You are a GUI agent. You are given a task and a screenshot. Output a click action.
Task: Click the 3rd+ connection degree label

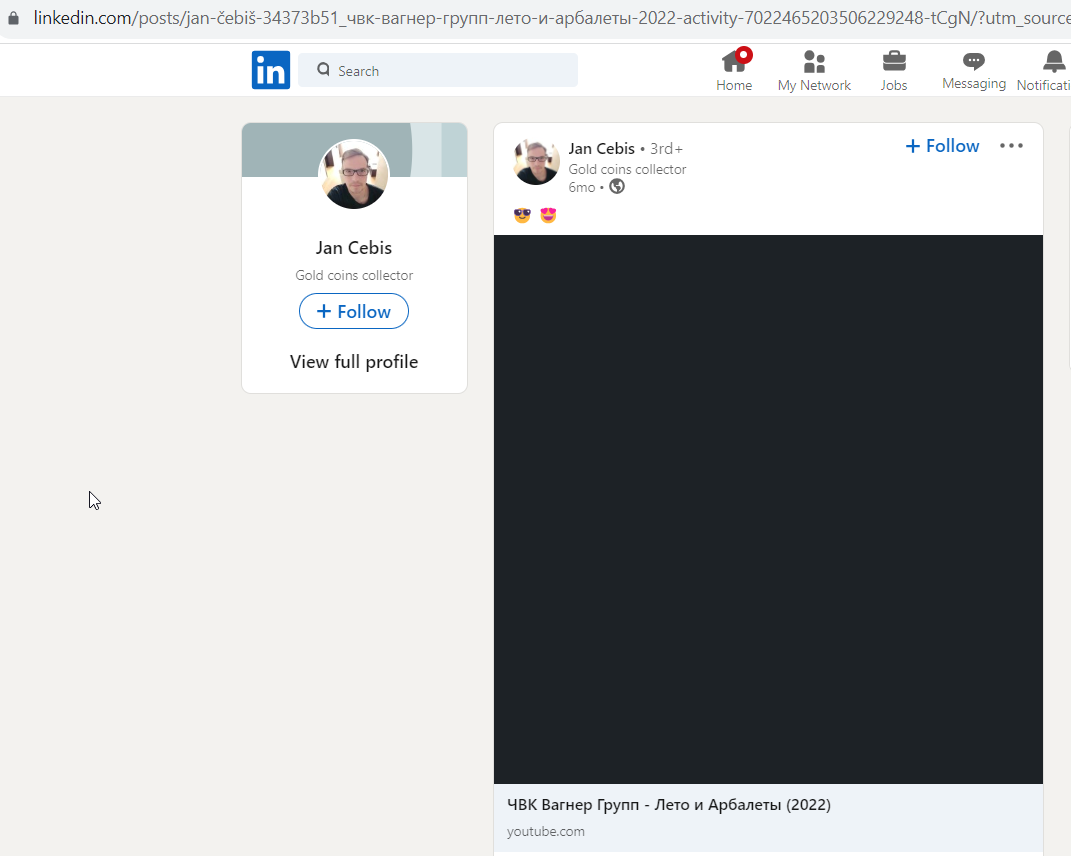point(666,148)
